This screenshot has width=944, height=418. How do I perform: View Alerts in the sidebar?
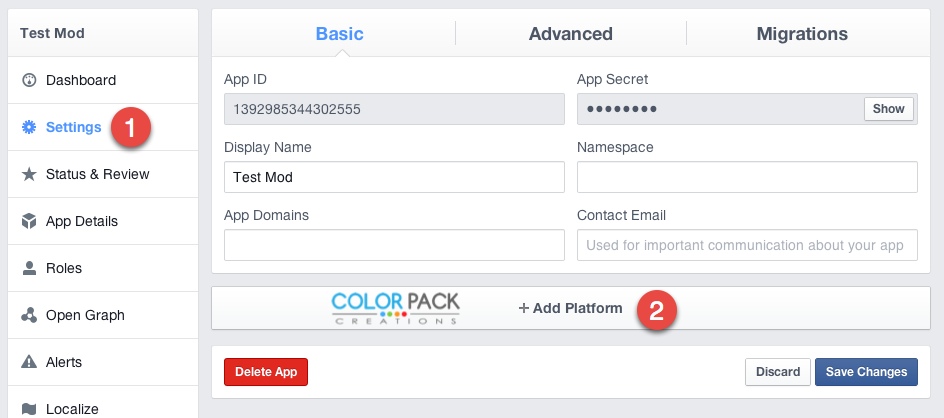pyautogui.click(x=103, y=362)
